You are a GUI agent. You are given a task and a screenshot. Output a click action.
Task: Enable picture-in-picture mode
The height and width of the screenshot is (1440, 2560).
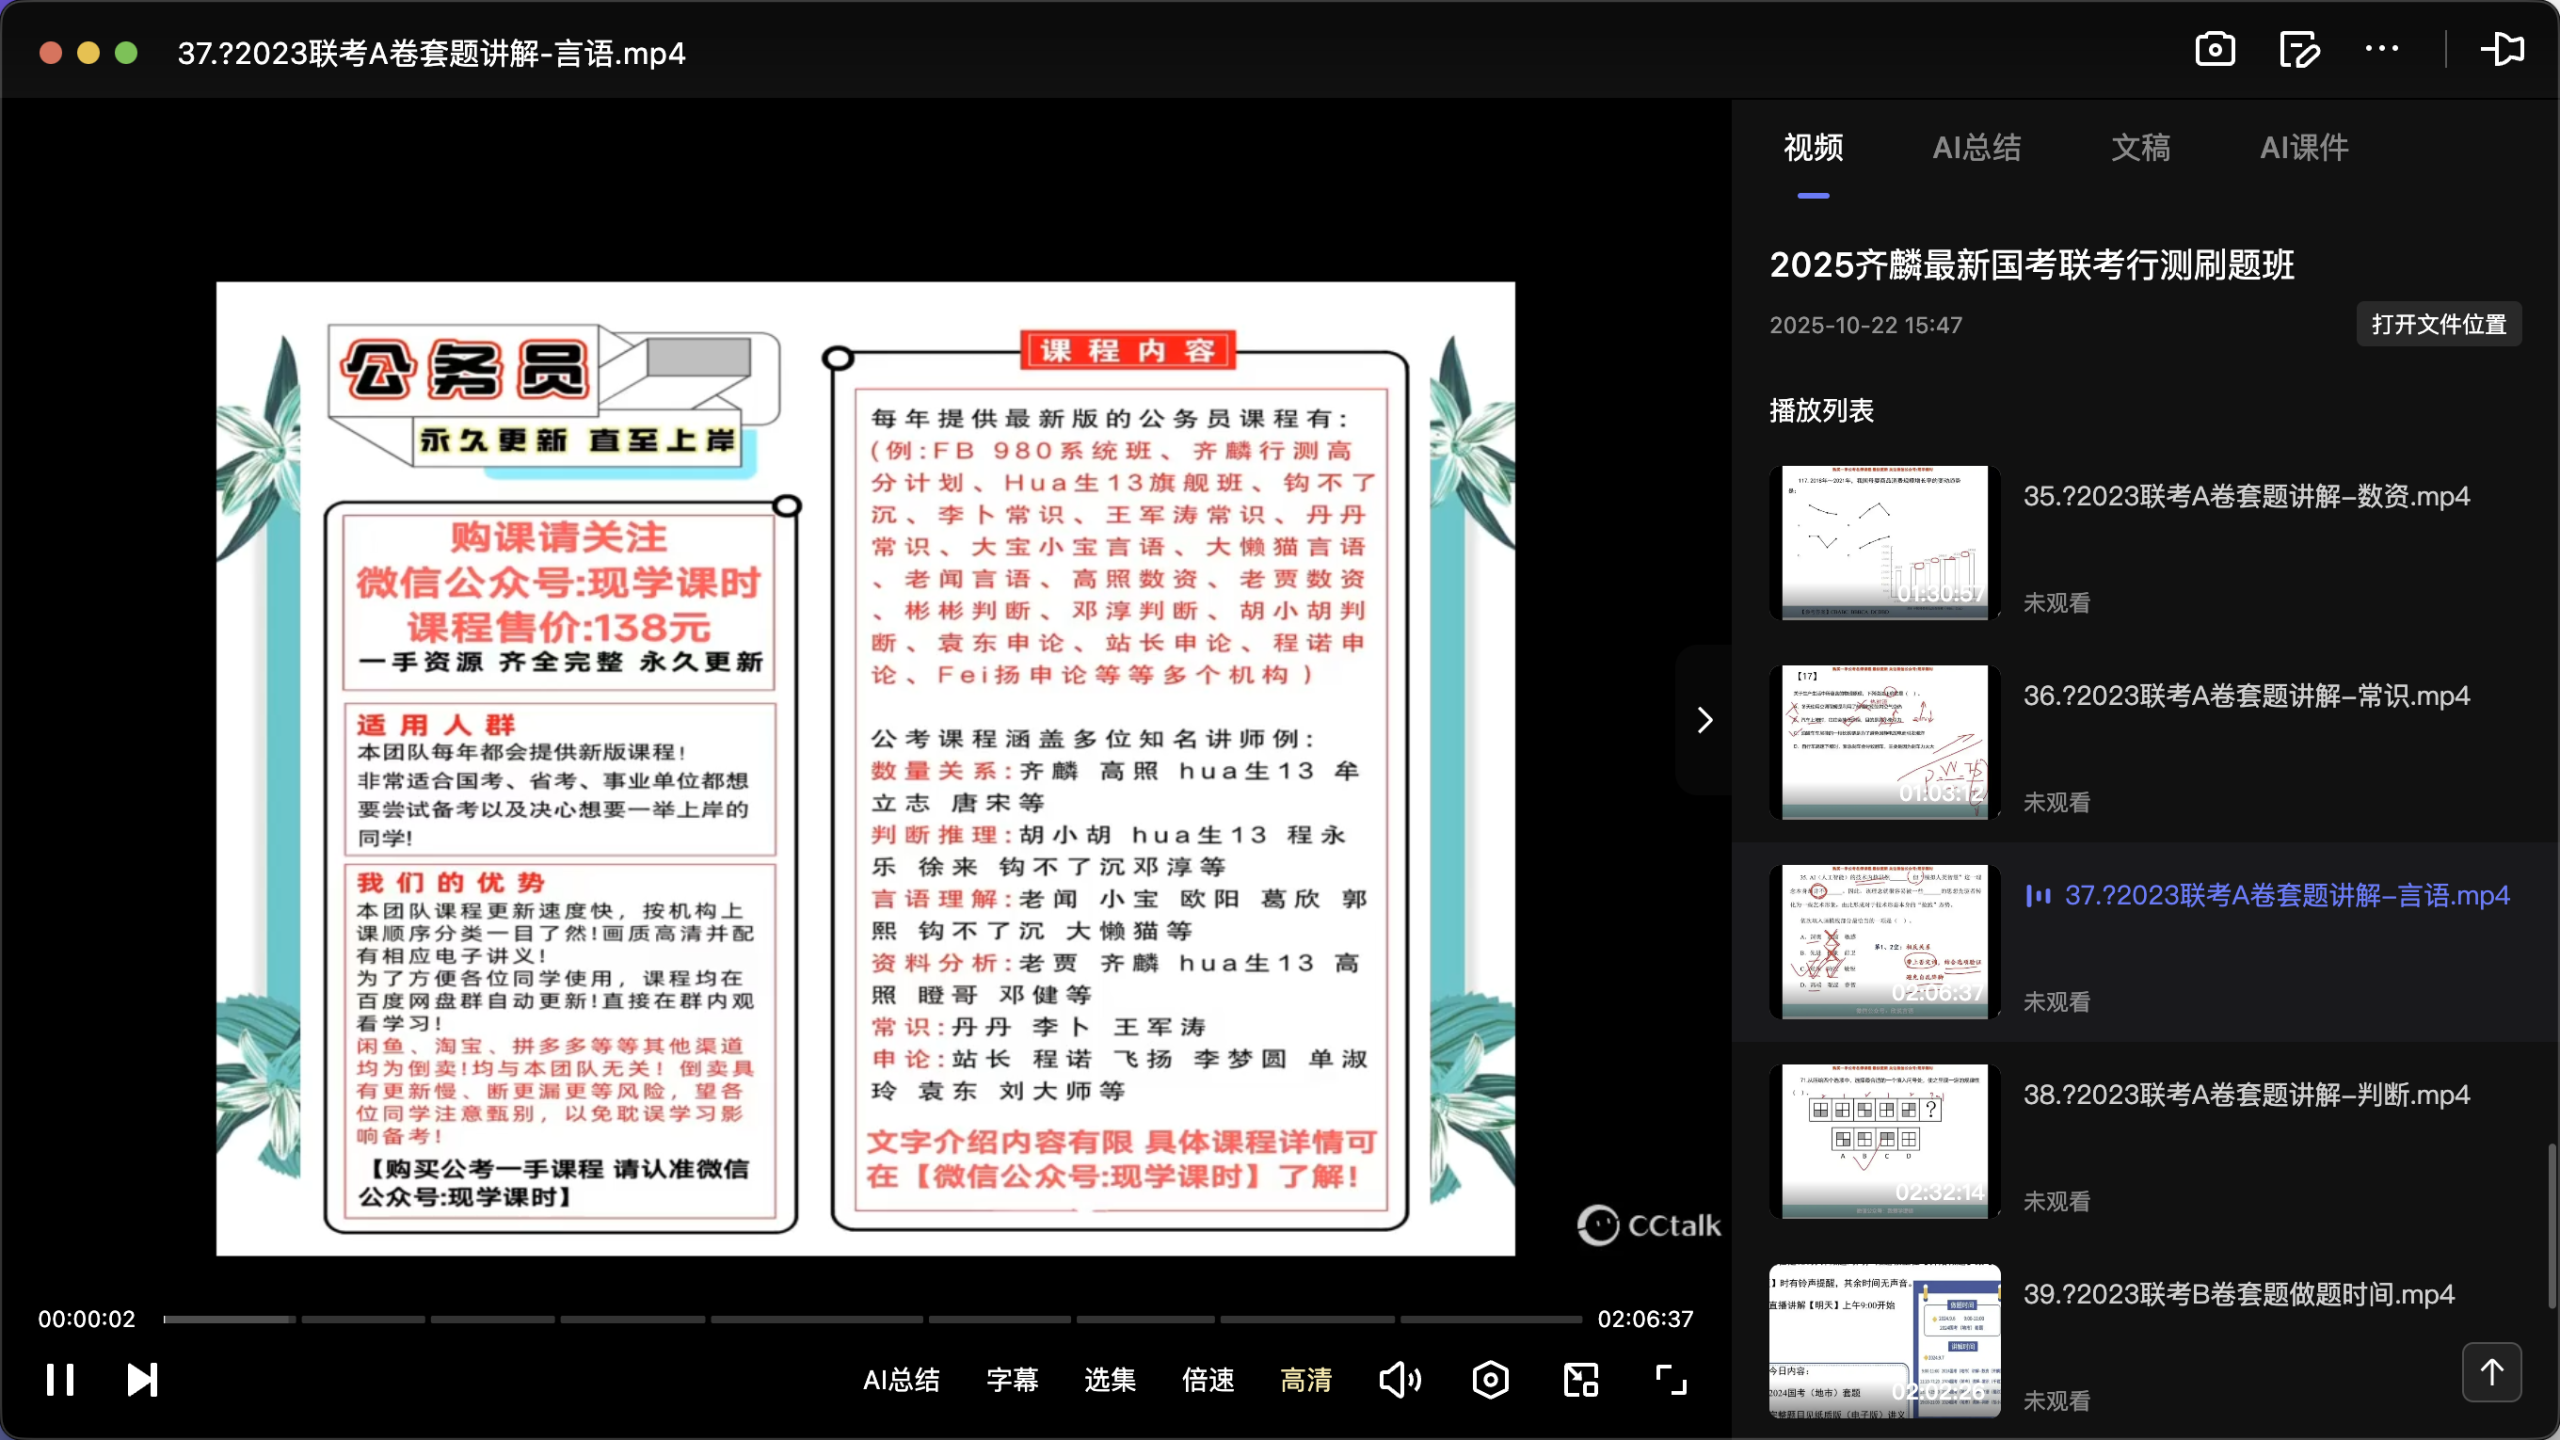pos(1578,1379)
